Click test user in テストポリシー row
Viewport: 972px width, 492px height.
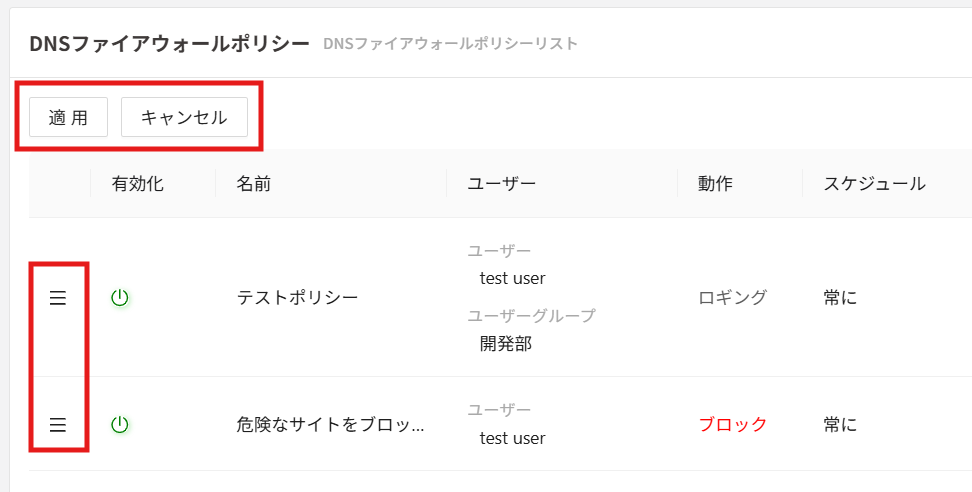click(x=513, y=278)
